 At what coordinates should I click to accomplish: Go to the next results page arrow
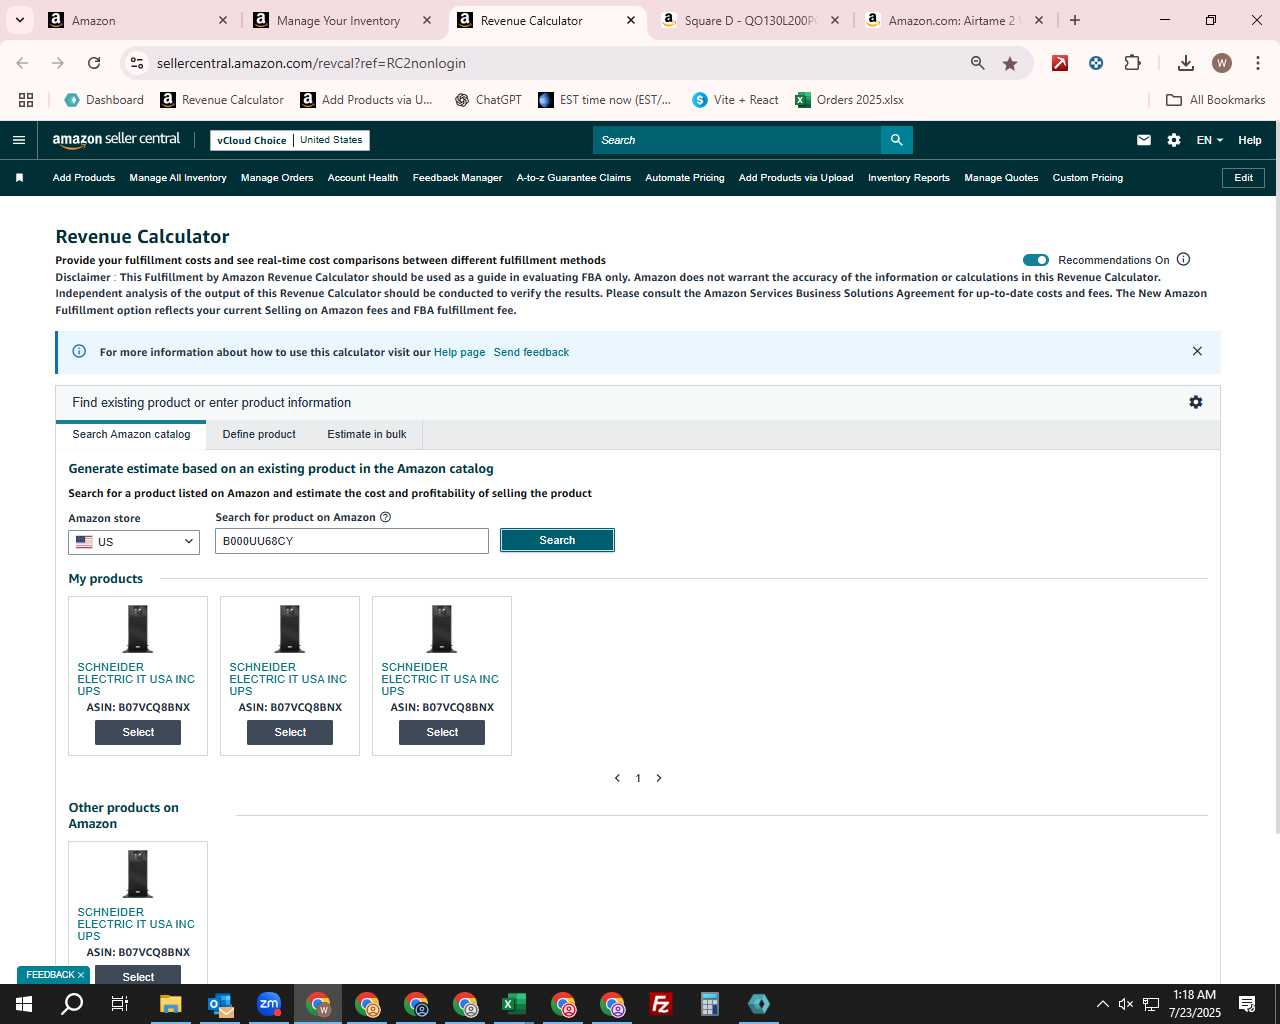click(x=659, y=778)
